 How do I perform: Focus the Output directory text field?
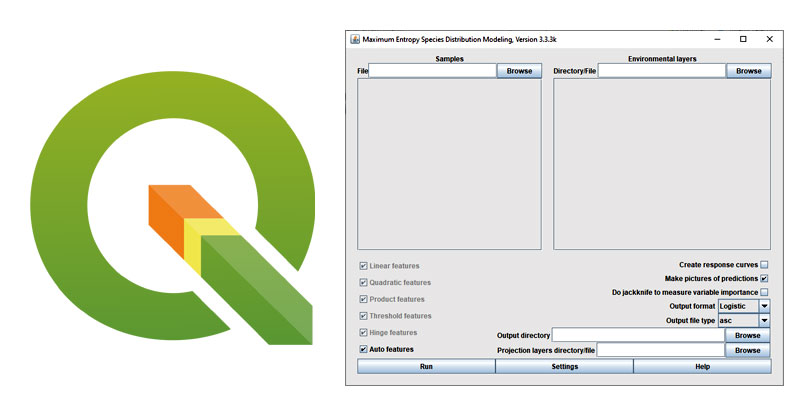pos(638,335)
